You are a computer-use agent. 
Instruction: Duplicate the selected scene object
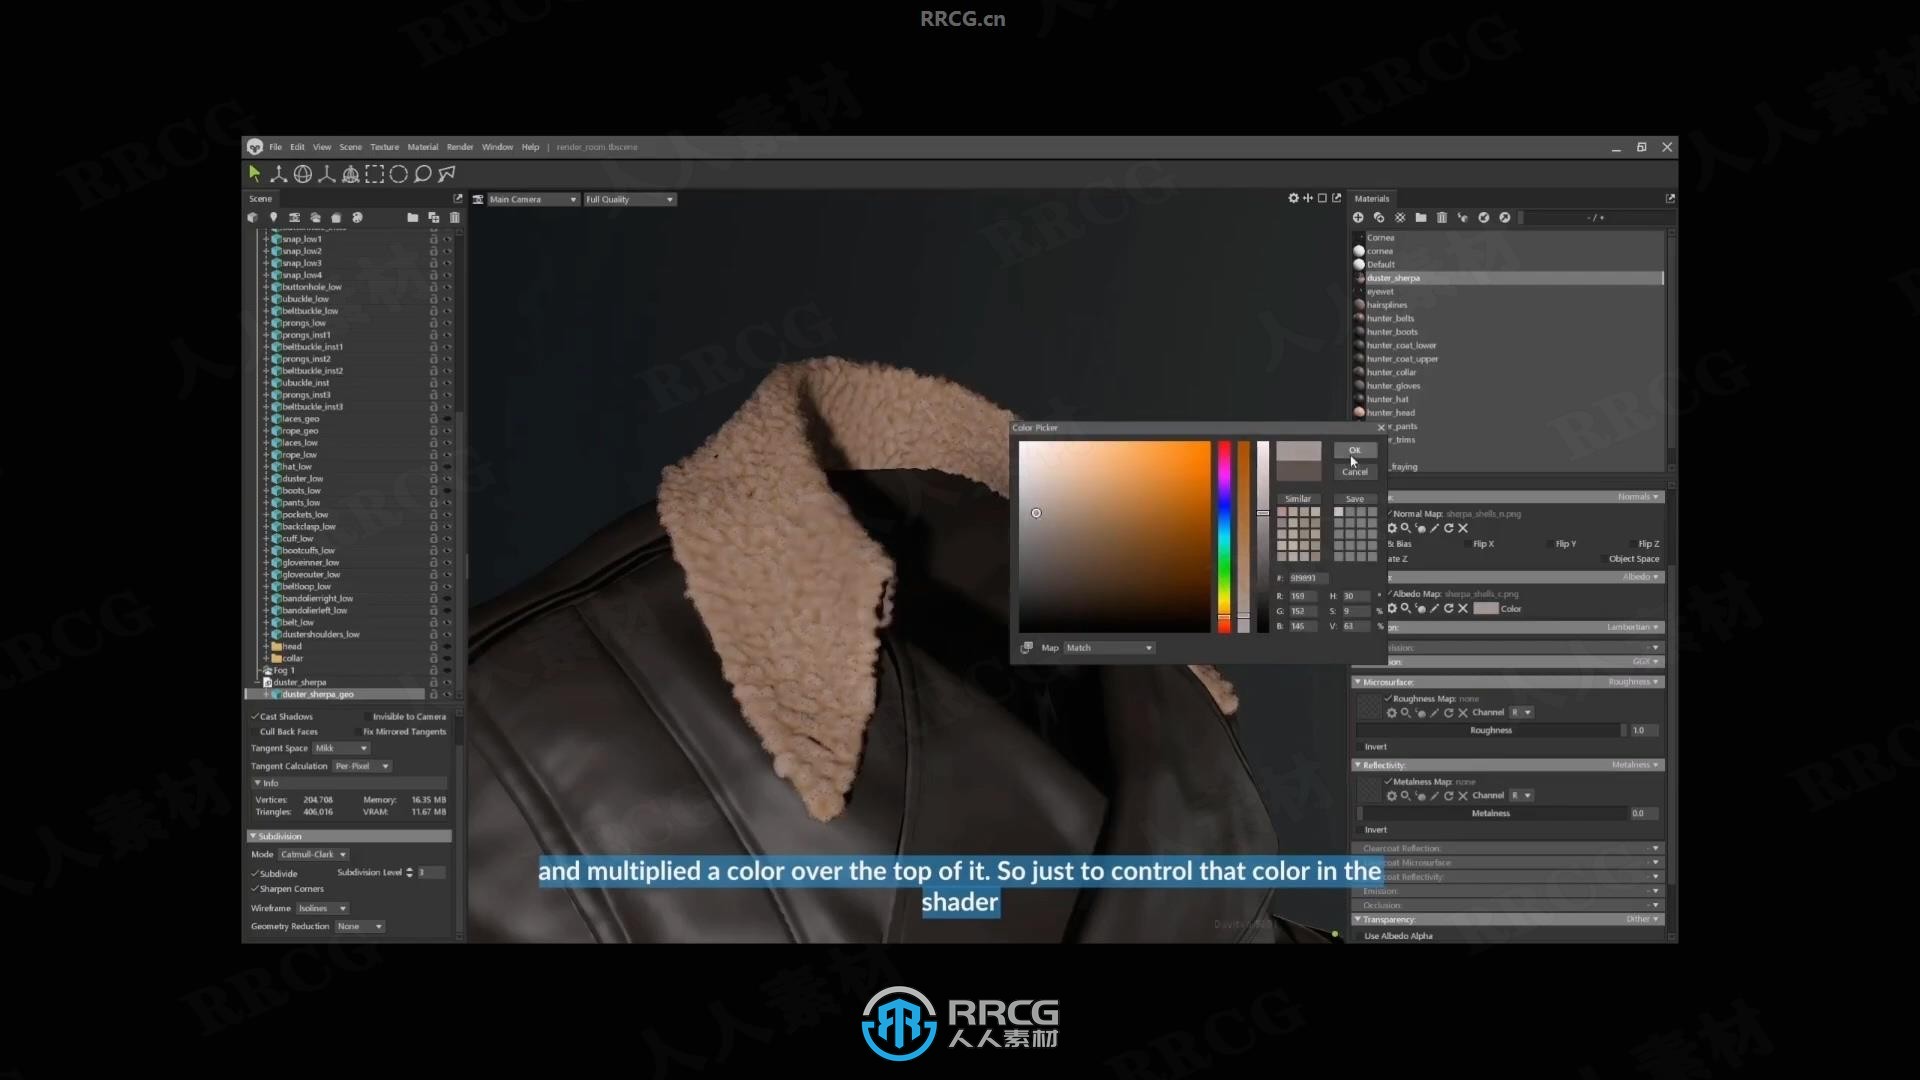(433, 217)
